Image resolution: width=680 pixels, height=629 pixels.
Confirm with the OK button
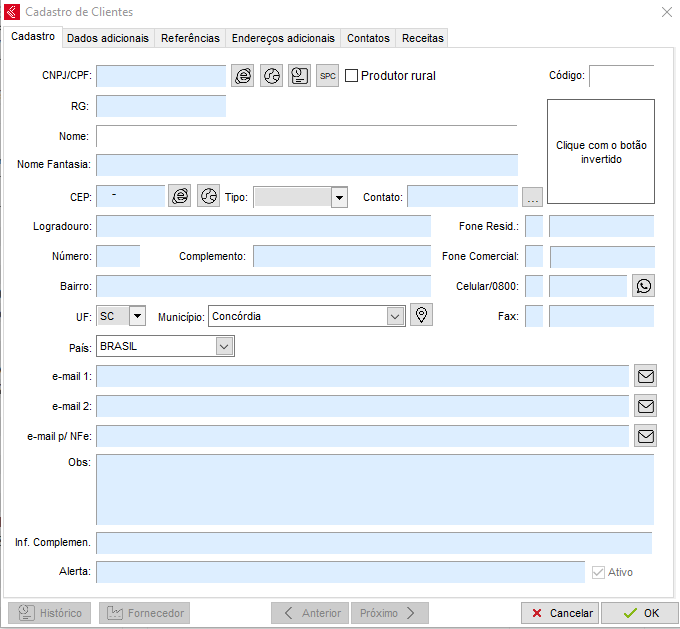[x=641, y=613]
